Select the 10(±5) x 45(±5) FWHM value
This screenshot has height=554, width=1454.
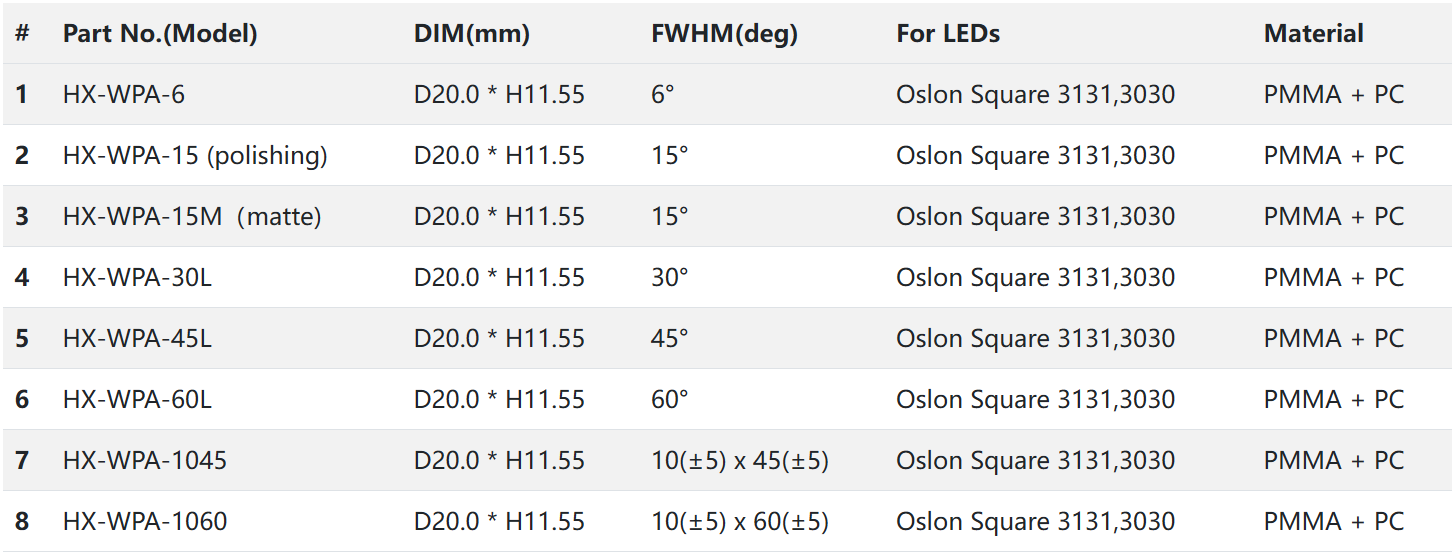coord(740,461)
